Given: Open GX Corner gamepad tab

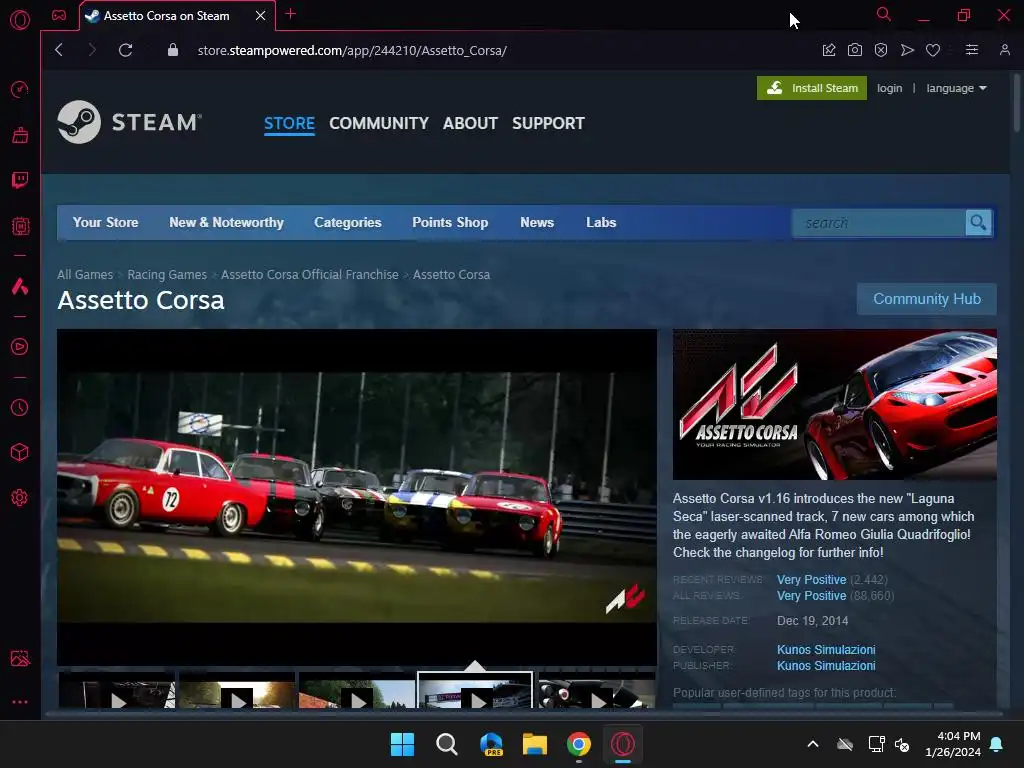Looking at the screenshot, I should (x=59, y=15).
